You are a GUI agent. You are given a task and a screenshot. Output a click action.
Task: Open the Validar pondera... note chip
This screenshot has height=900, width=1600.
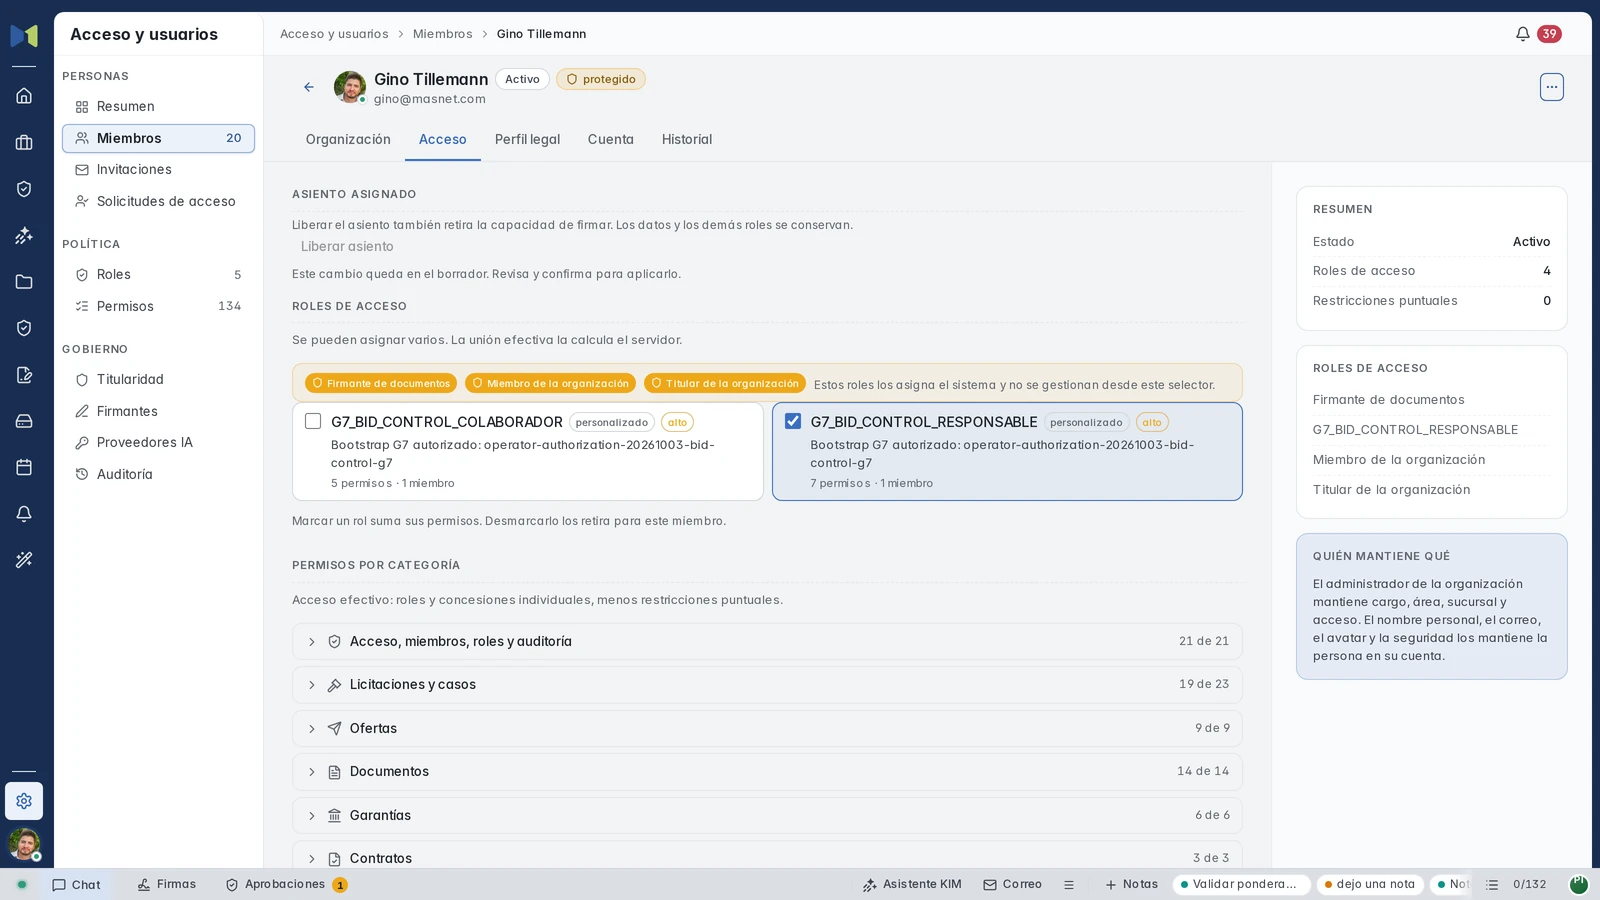coord(1241,885)
